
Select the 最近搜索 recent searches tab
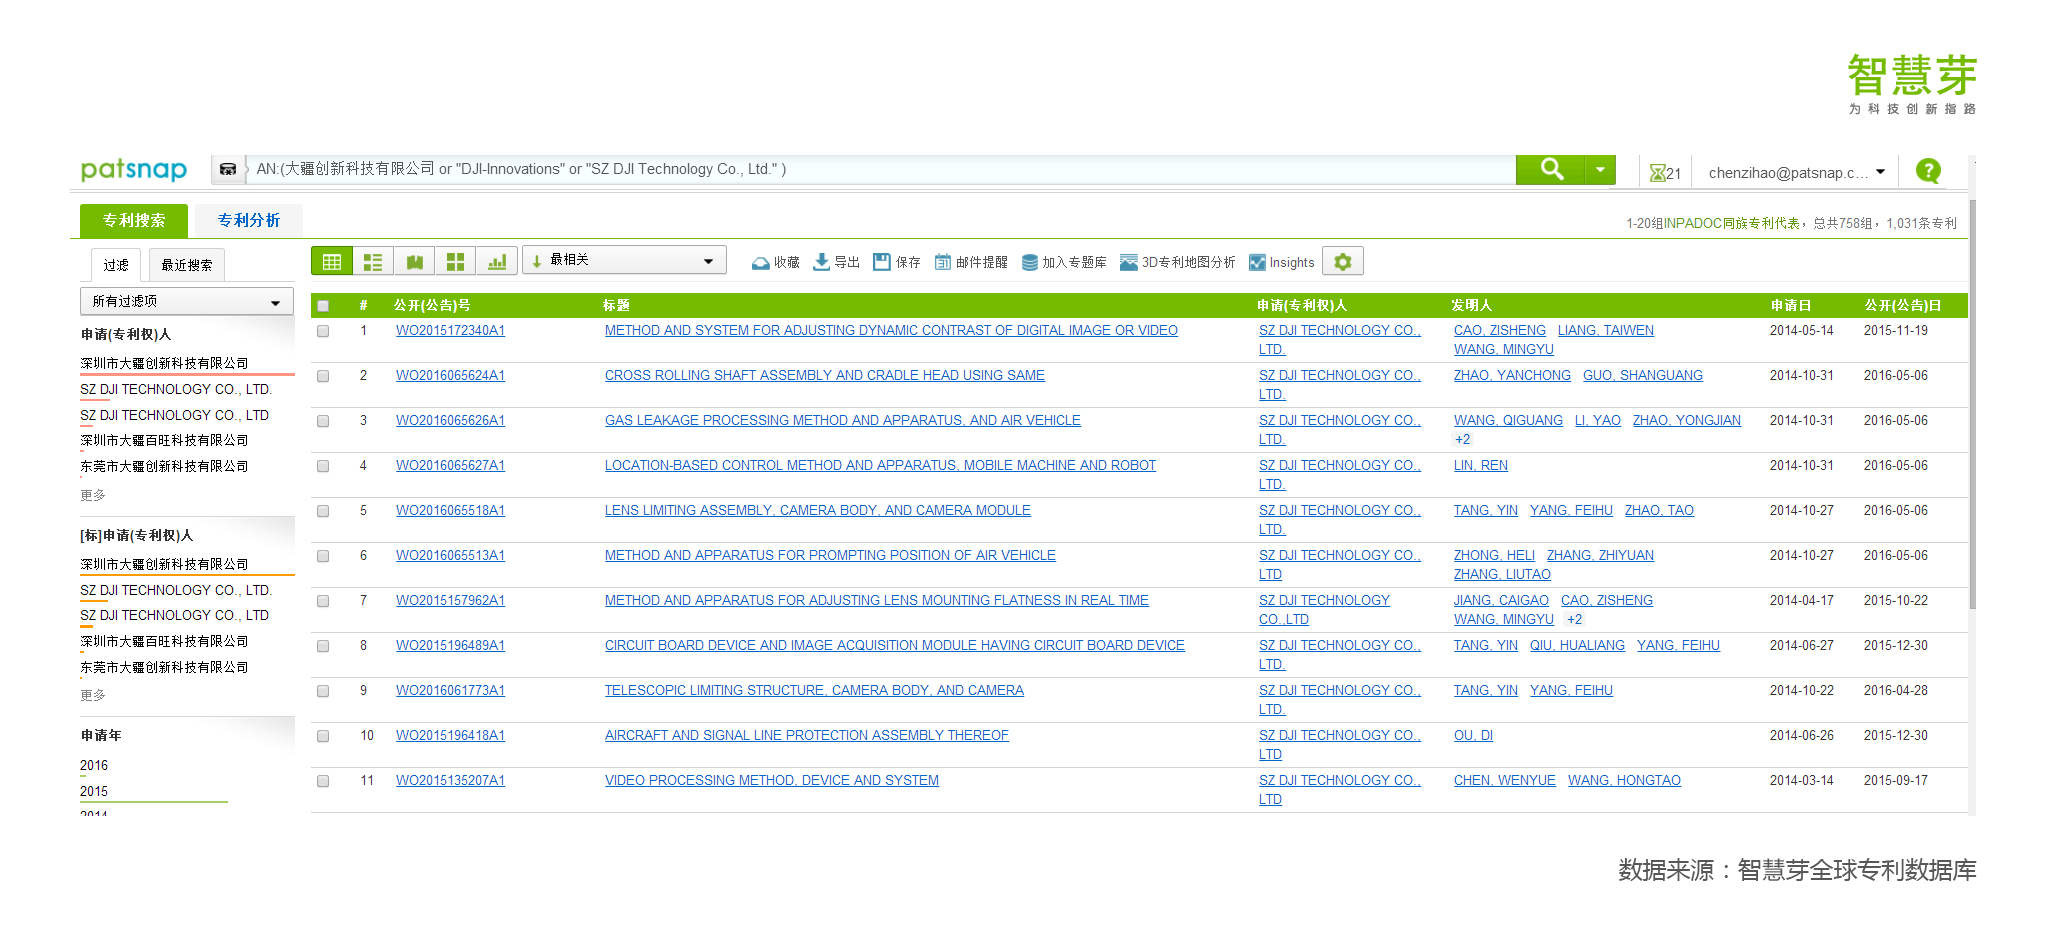coord(187,265)
